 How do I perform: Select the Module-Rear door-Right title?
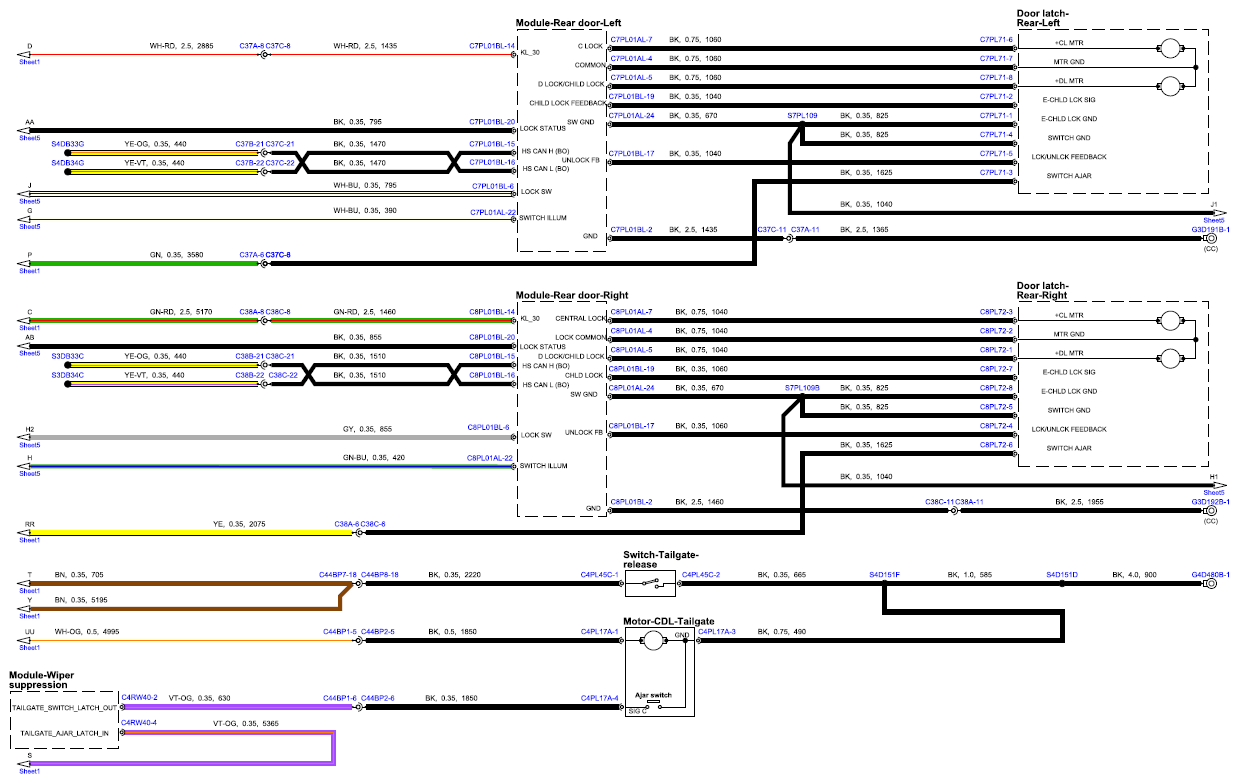(572, 296)
